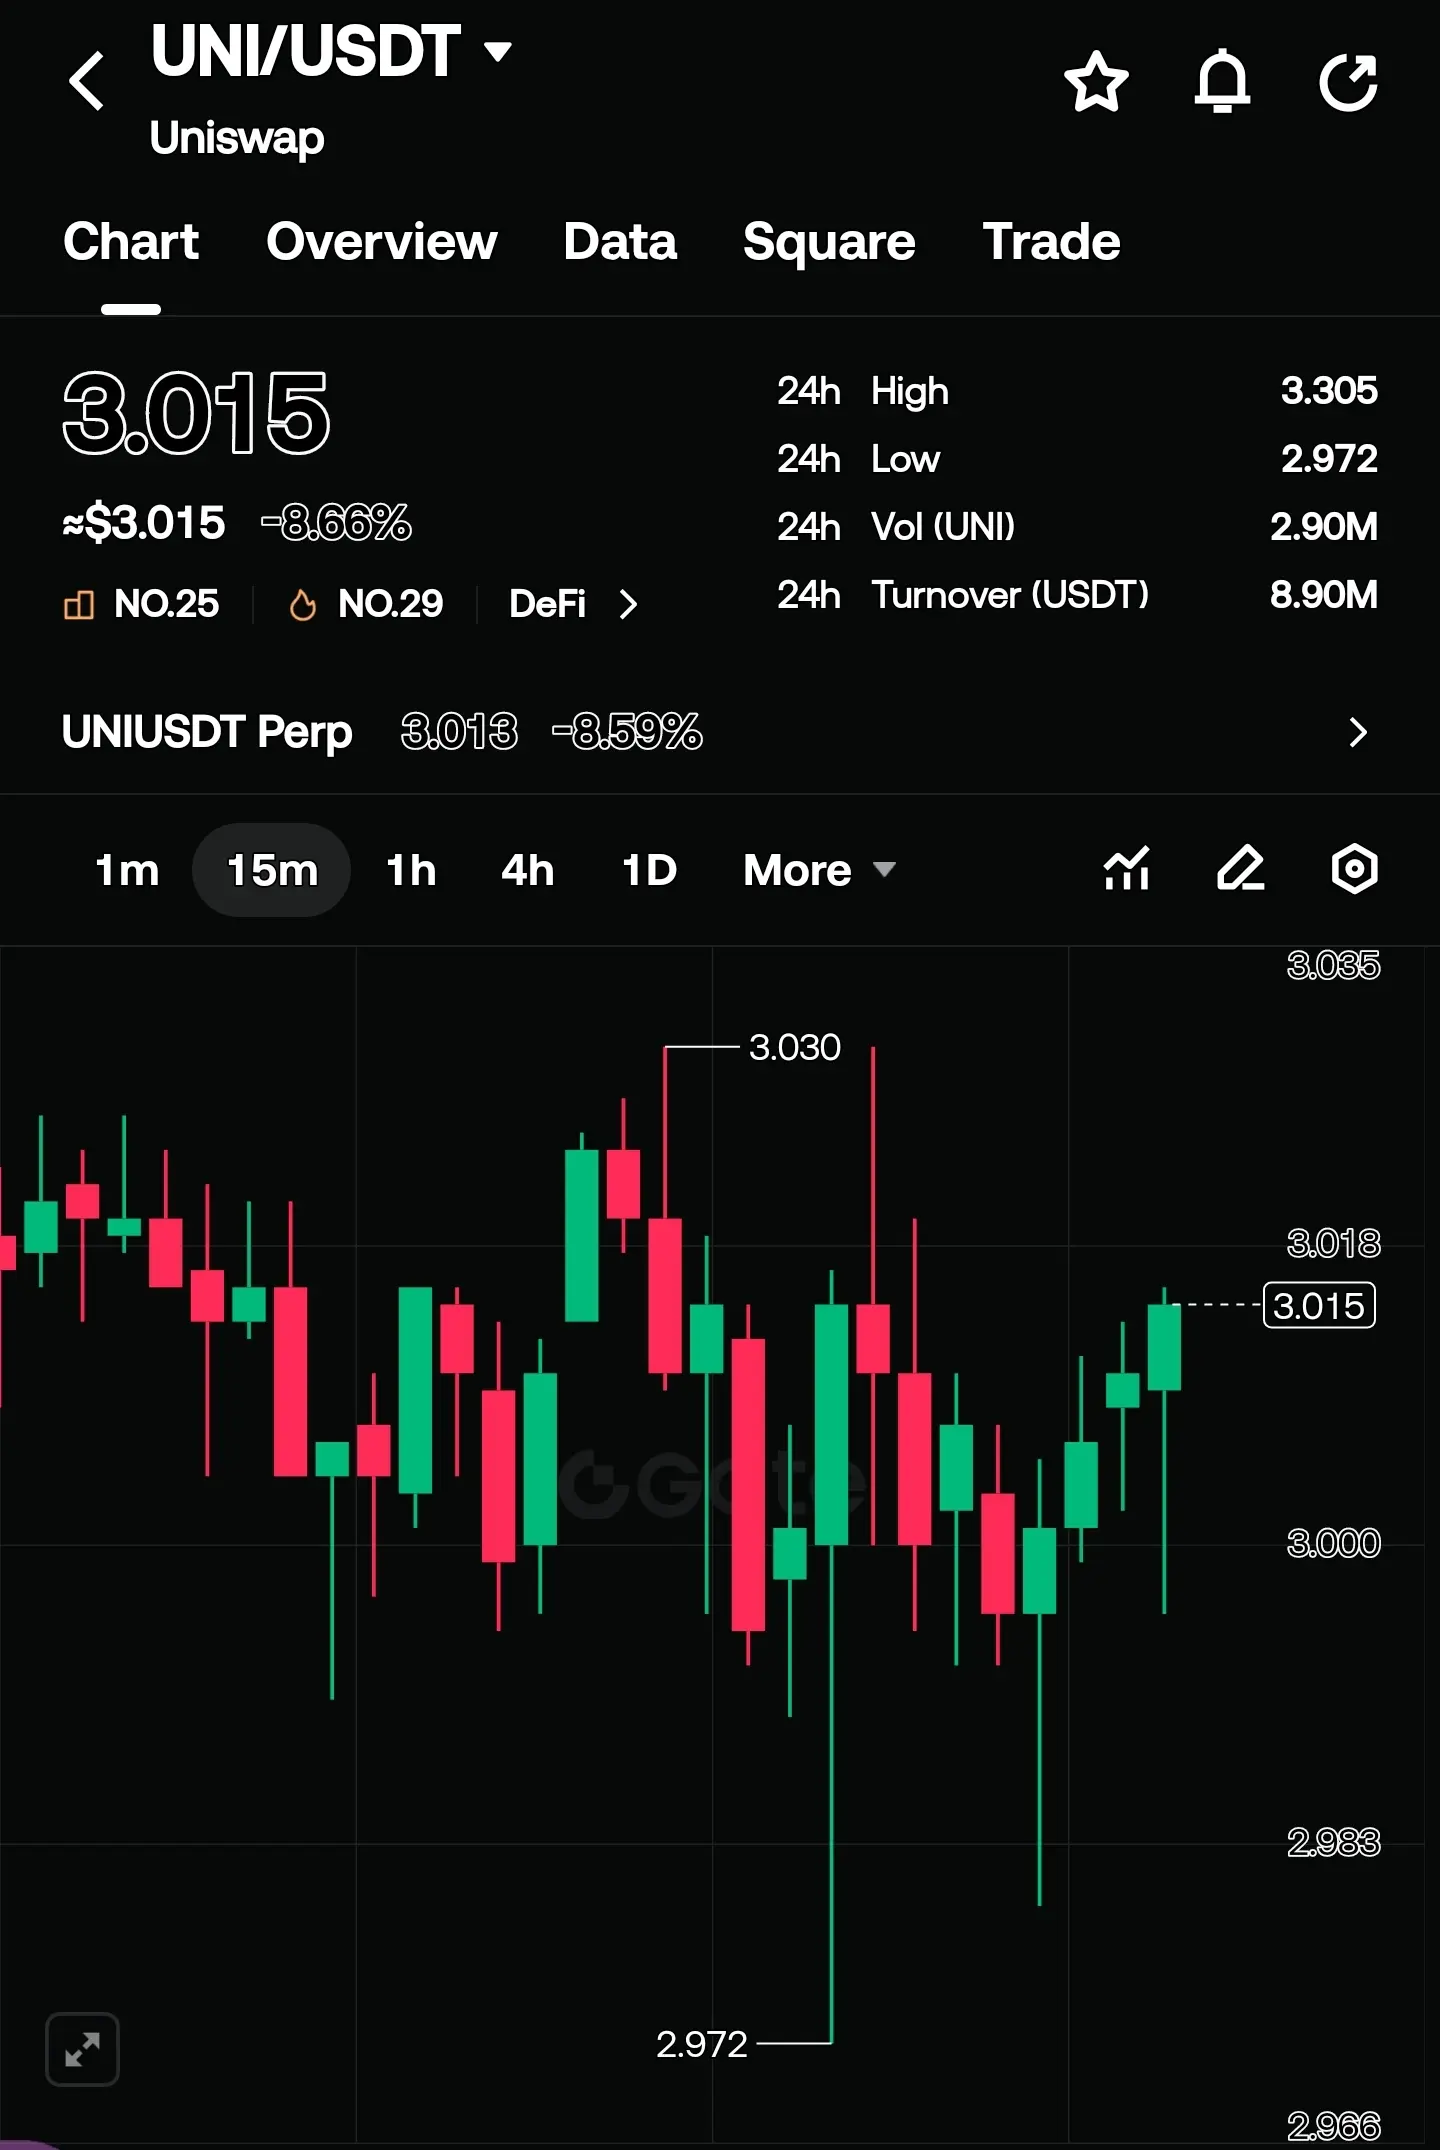Open chart settings hexagon icon
The height and width of the screenshot is (2150, 1440).
(1355, 868)
